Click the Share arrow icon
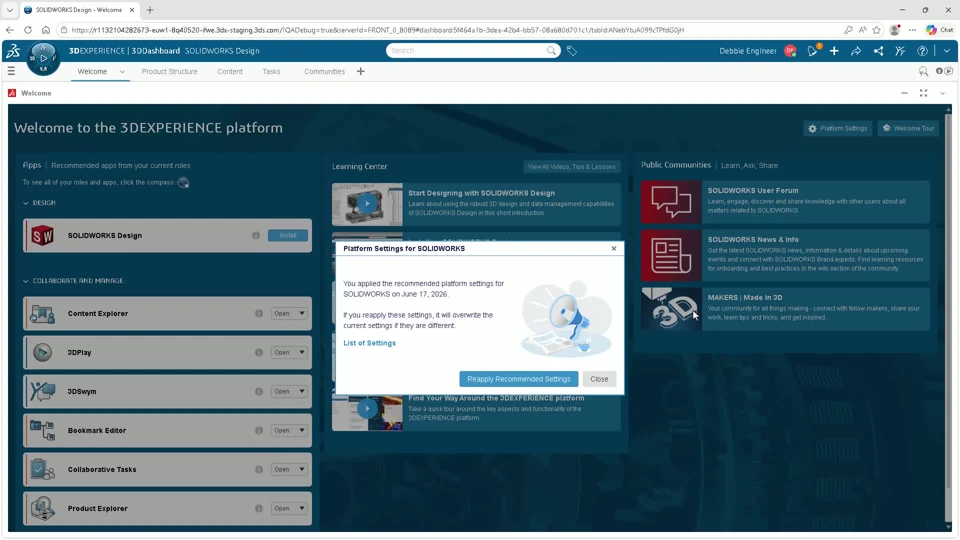 (x=856, y=51)
